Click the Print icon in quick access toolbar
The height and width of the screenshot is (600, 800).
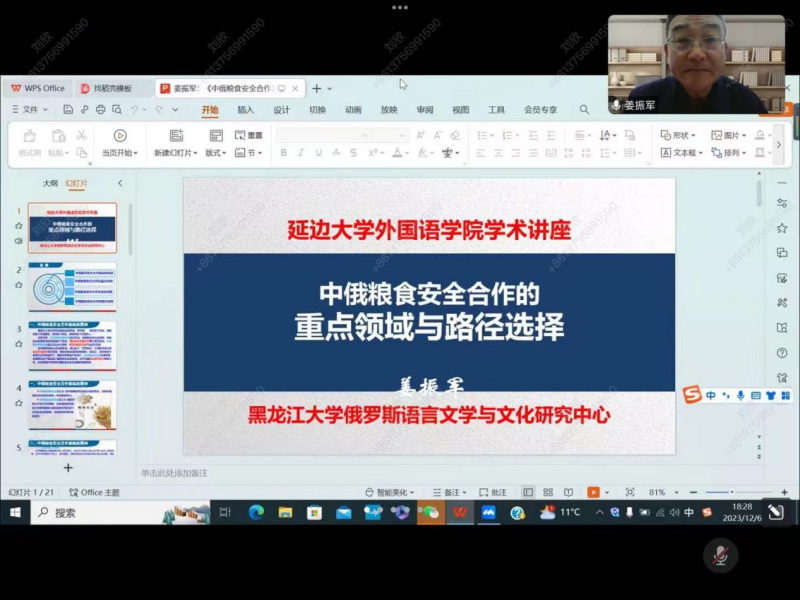[101, 109]
